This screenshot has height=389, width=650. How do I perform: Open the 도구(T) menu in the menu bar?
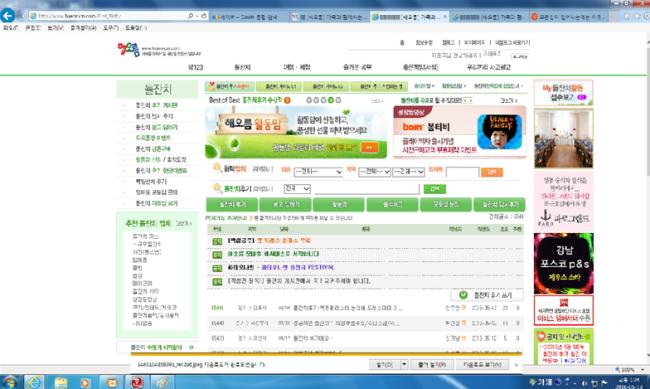tap(111, 28)
